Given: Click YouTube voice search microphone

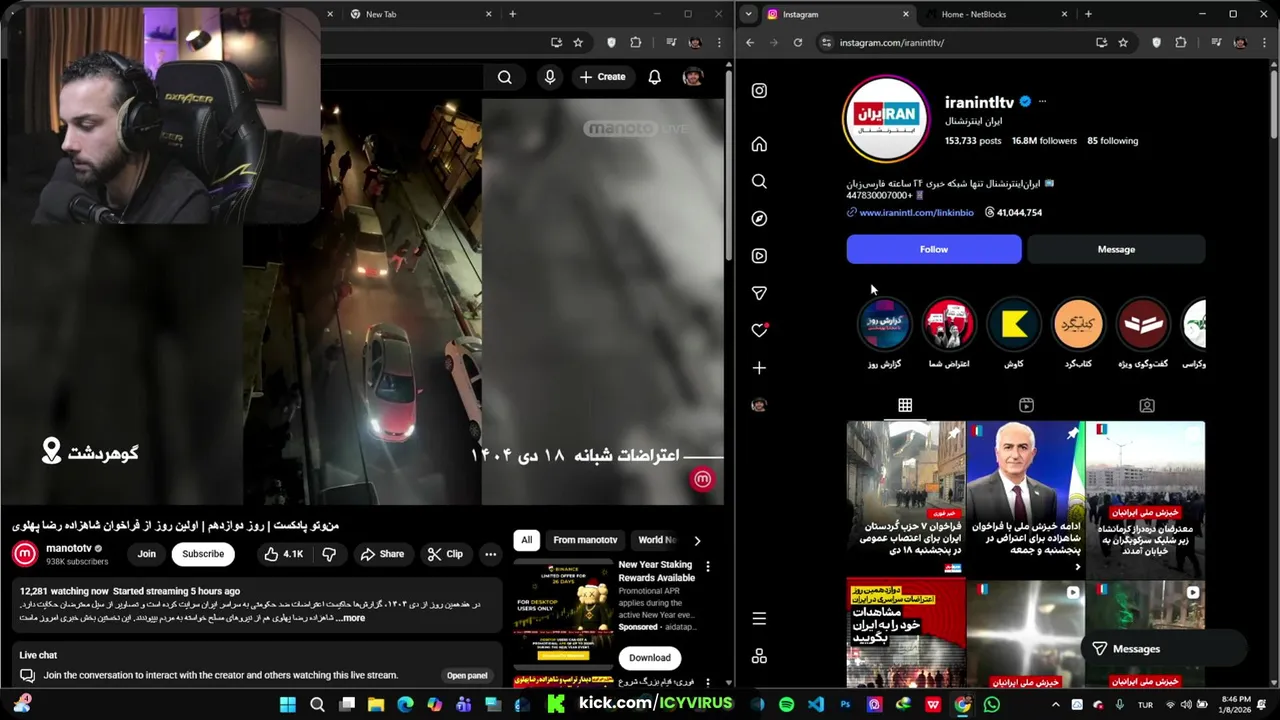Looking at the screenshot, I should click(550, 77).
